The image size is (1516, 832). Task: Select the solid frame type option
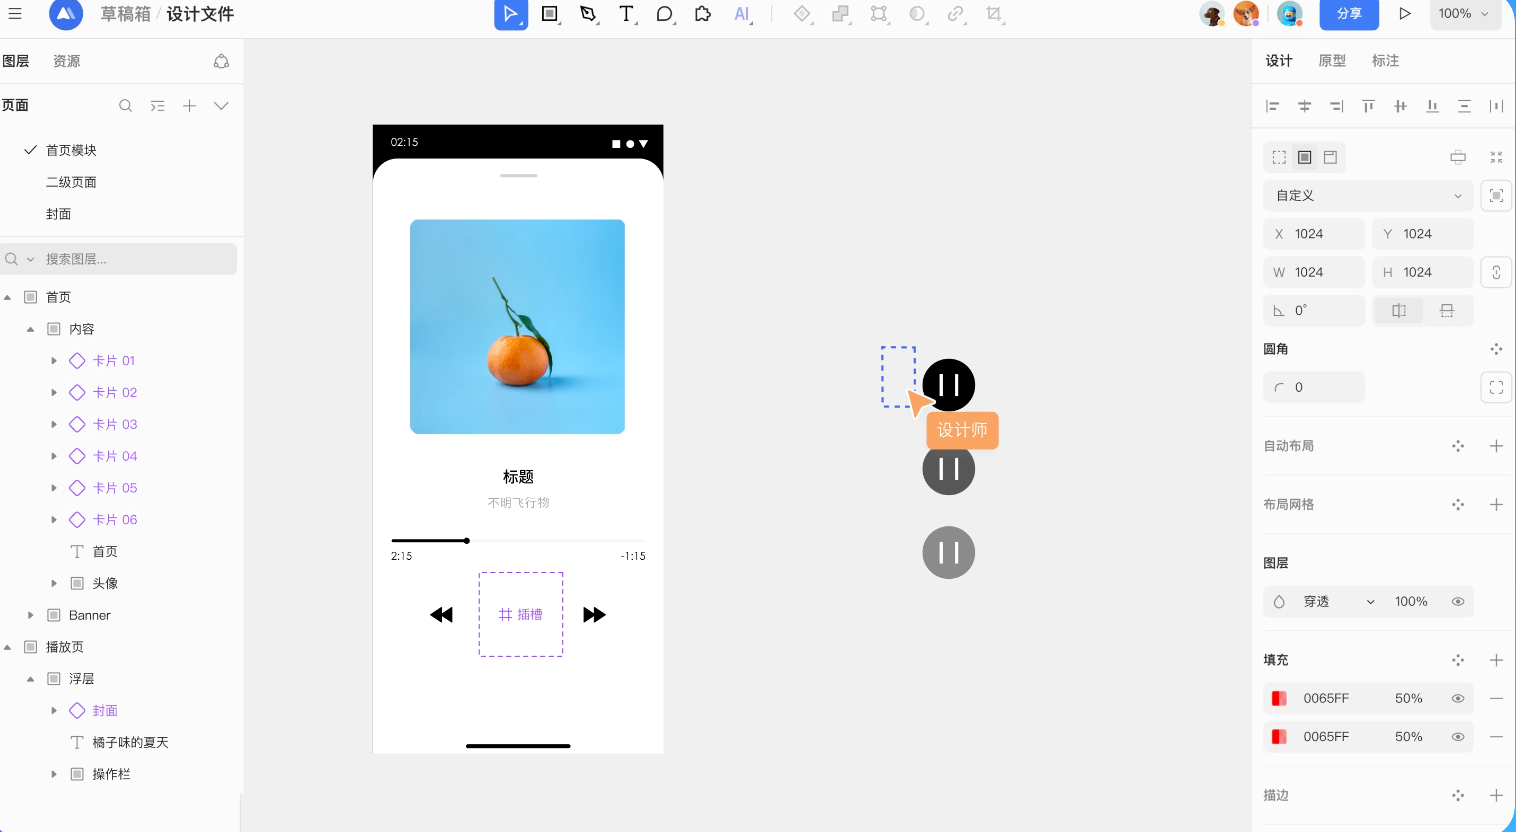tap(1305, 157)
